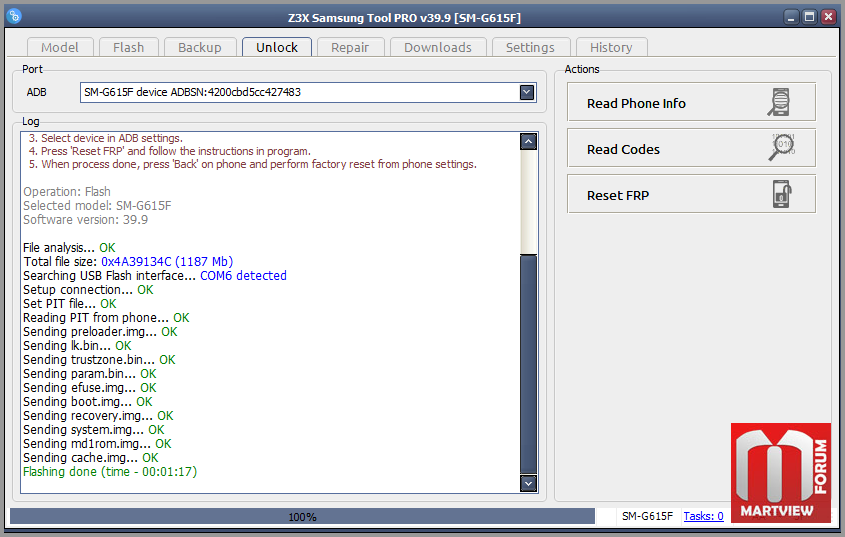
Task: Click the Reset FRP phone unlock icon
Action: [782, 194]
